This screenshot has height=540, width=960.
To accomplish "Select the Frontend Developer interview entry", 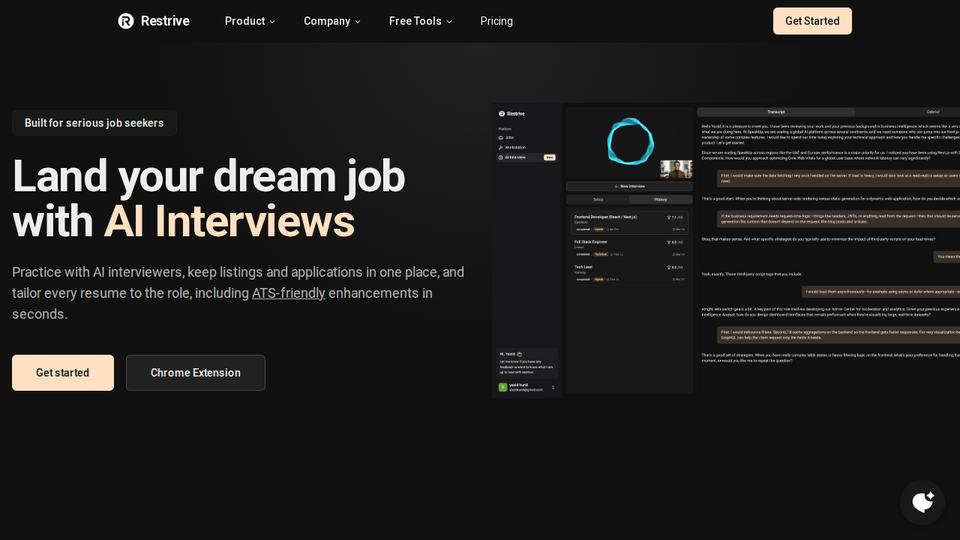I will (x=629, y=223).
